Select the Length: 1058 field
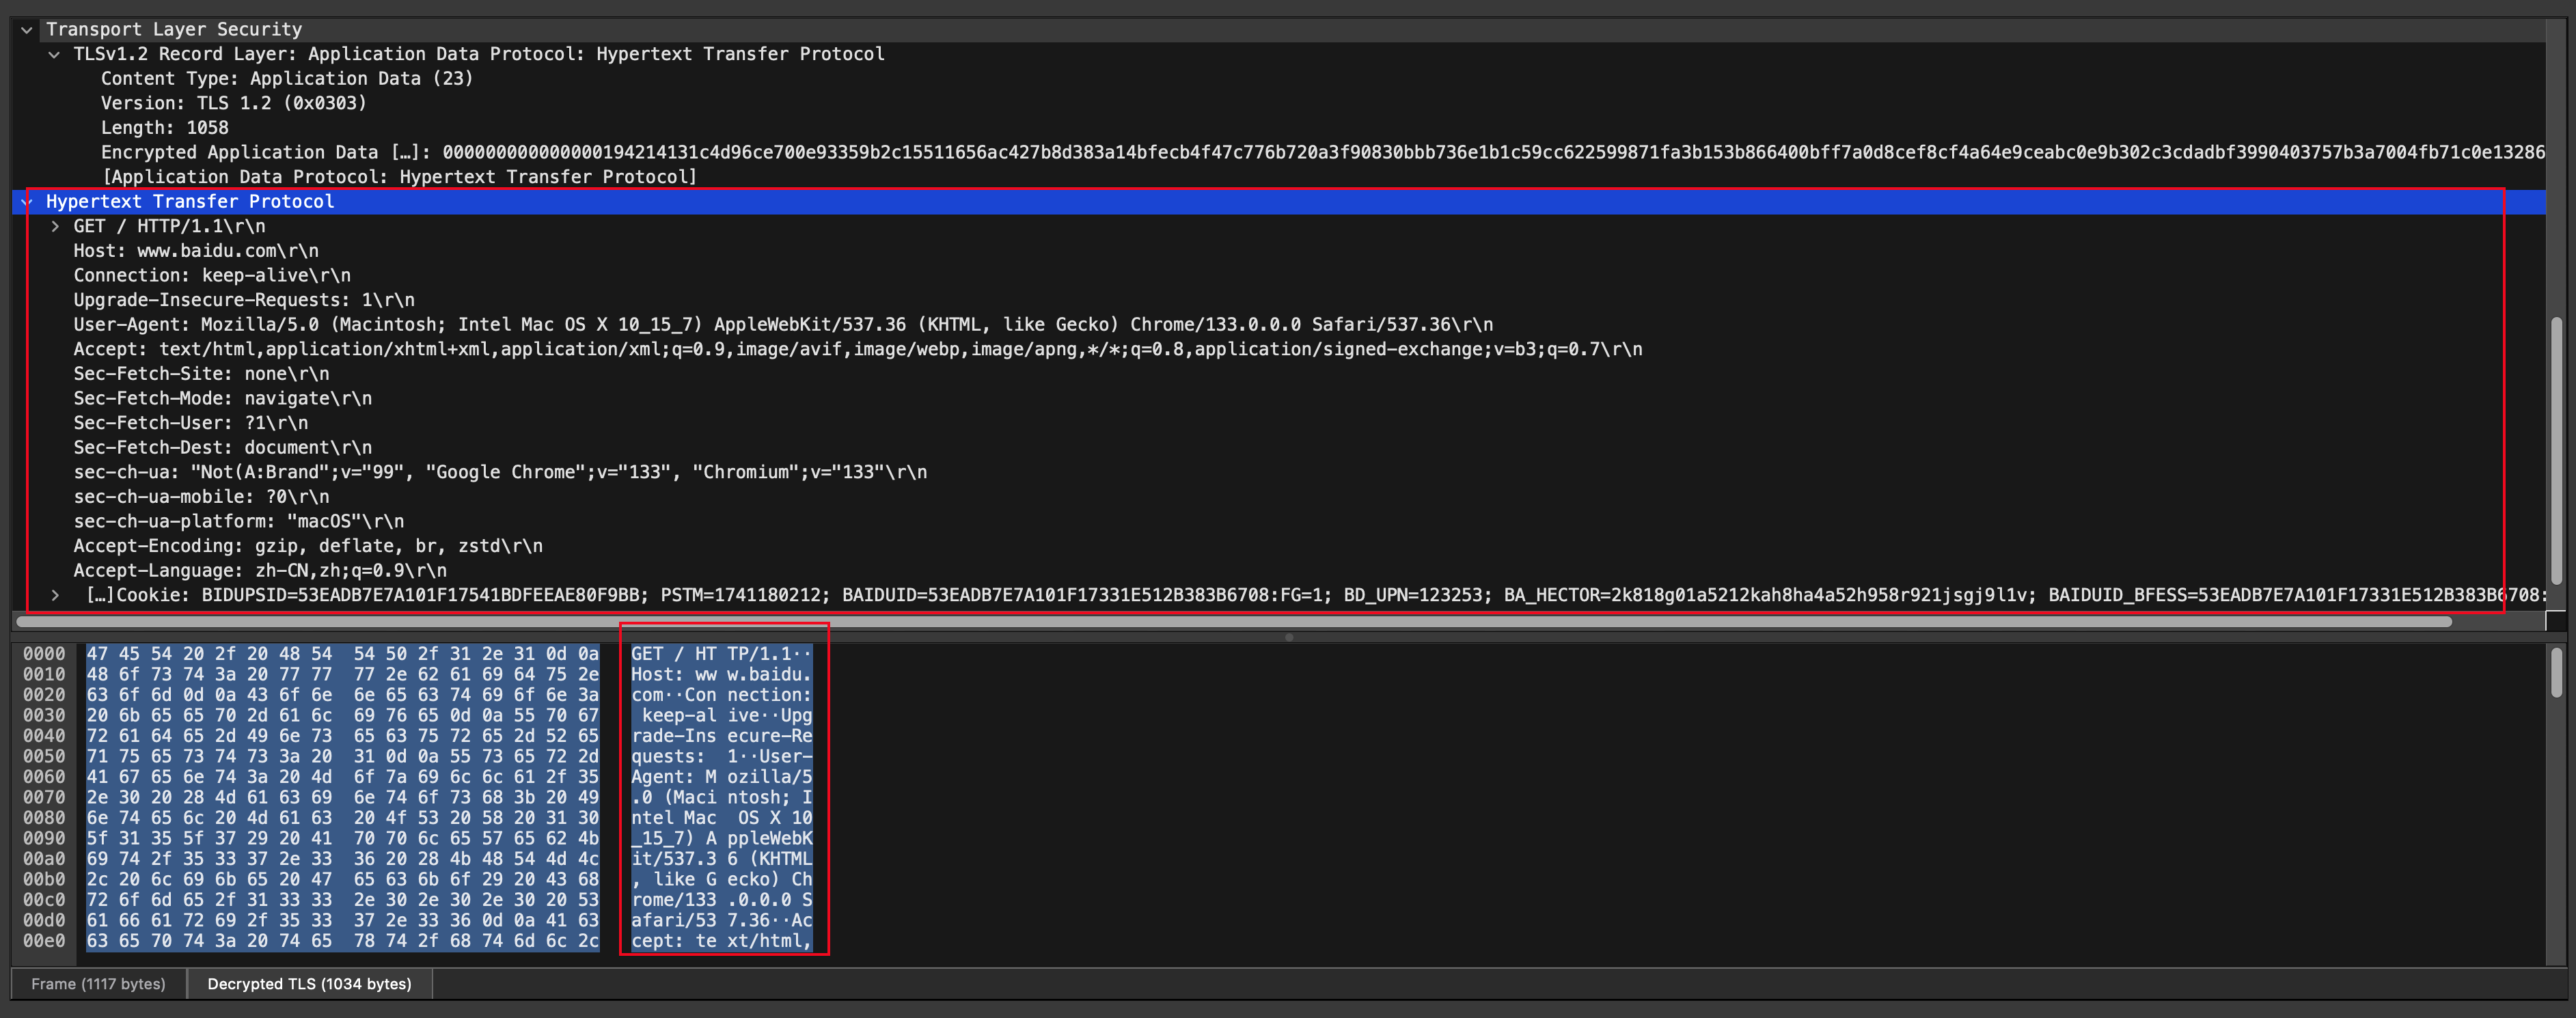 [164, 128]
